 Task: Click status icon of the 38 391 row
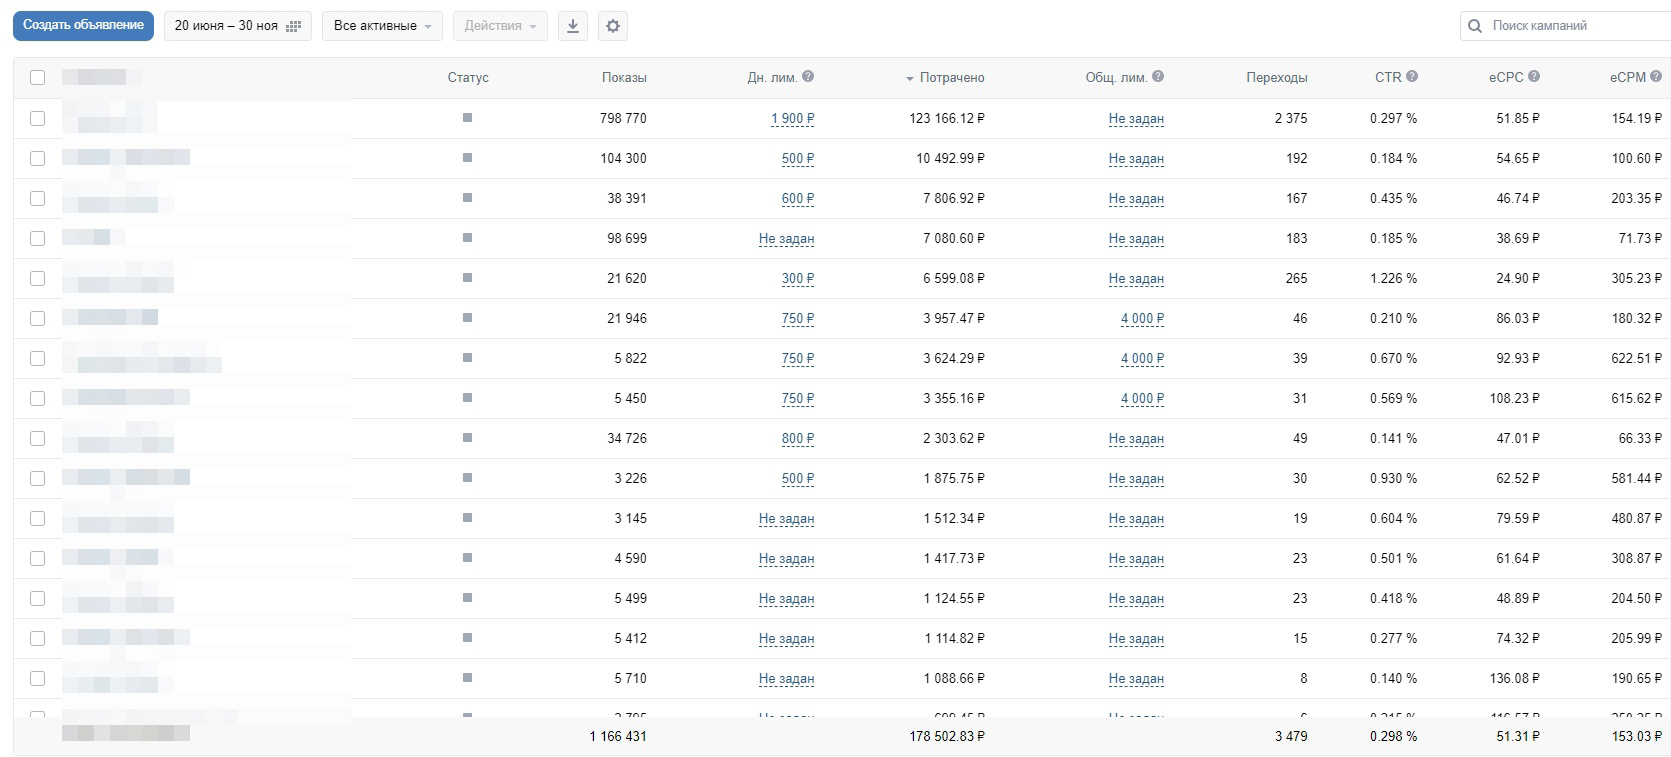pyautogui.click(x=467, y=198)
